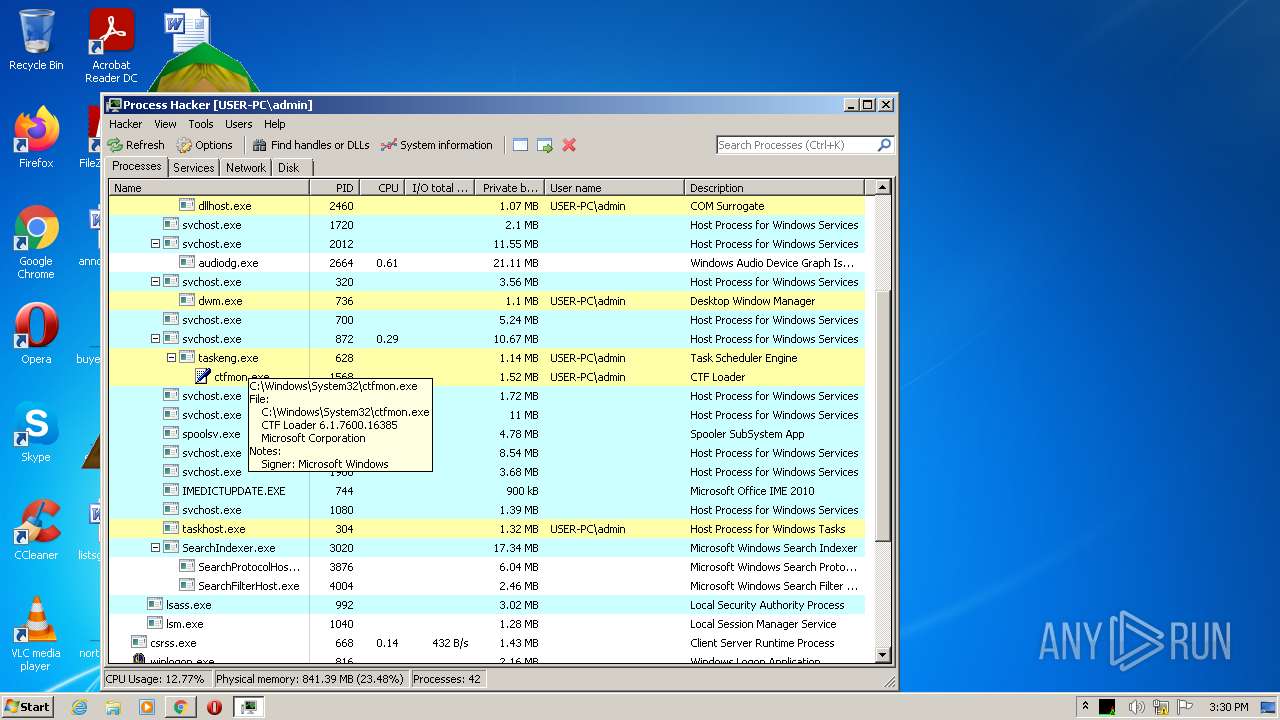The height and width of the screenshot is (720, 1280).
Task: Collapse the svchost.exe PID 2012 tree node
Action: (x=155, y=243)
